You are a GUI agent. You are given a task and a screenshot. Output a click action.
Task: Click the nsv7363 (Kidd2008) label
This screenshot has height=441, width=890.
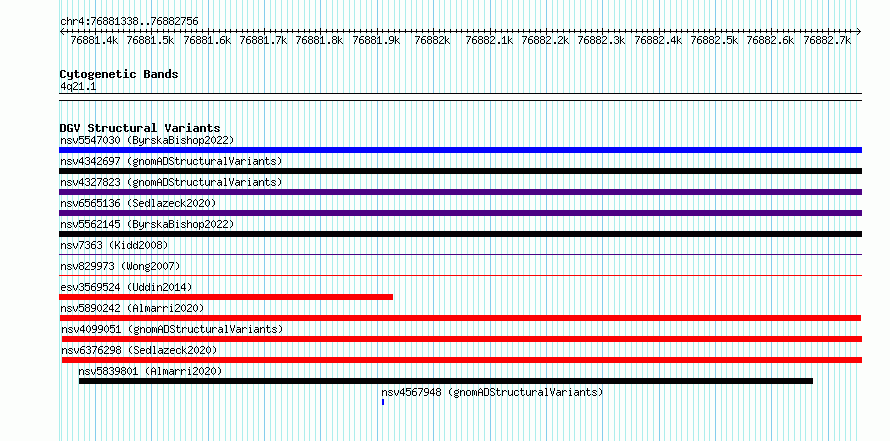[114, 245]
